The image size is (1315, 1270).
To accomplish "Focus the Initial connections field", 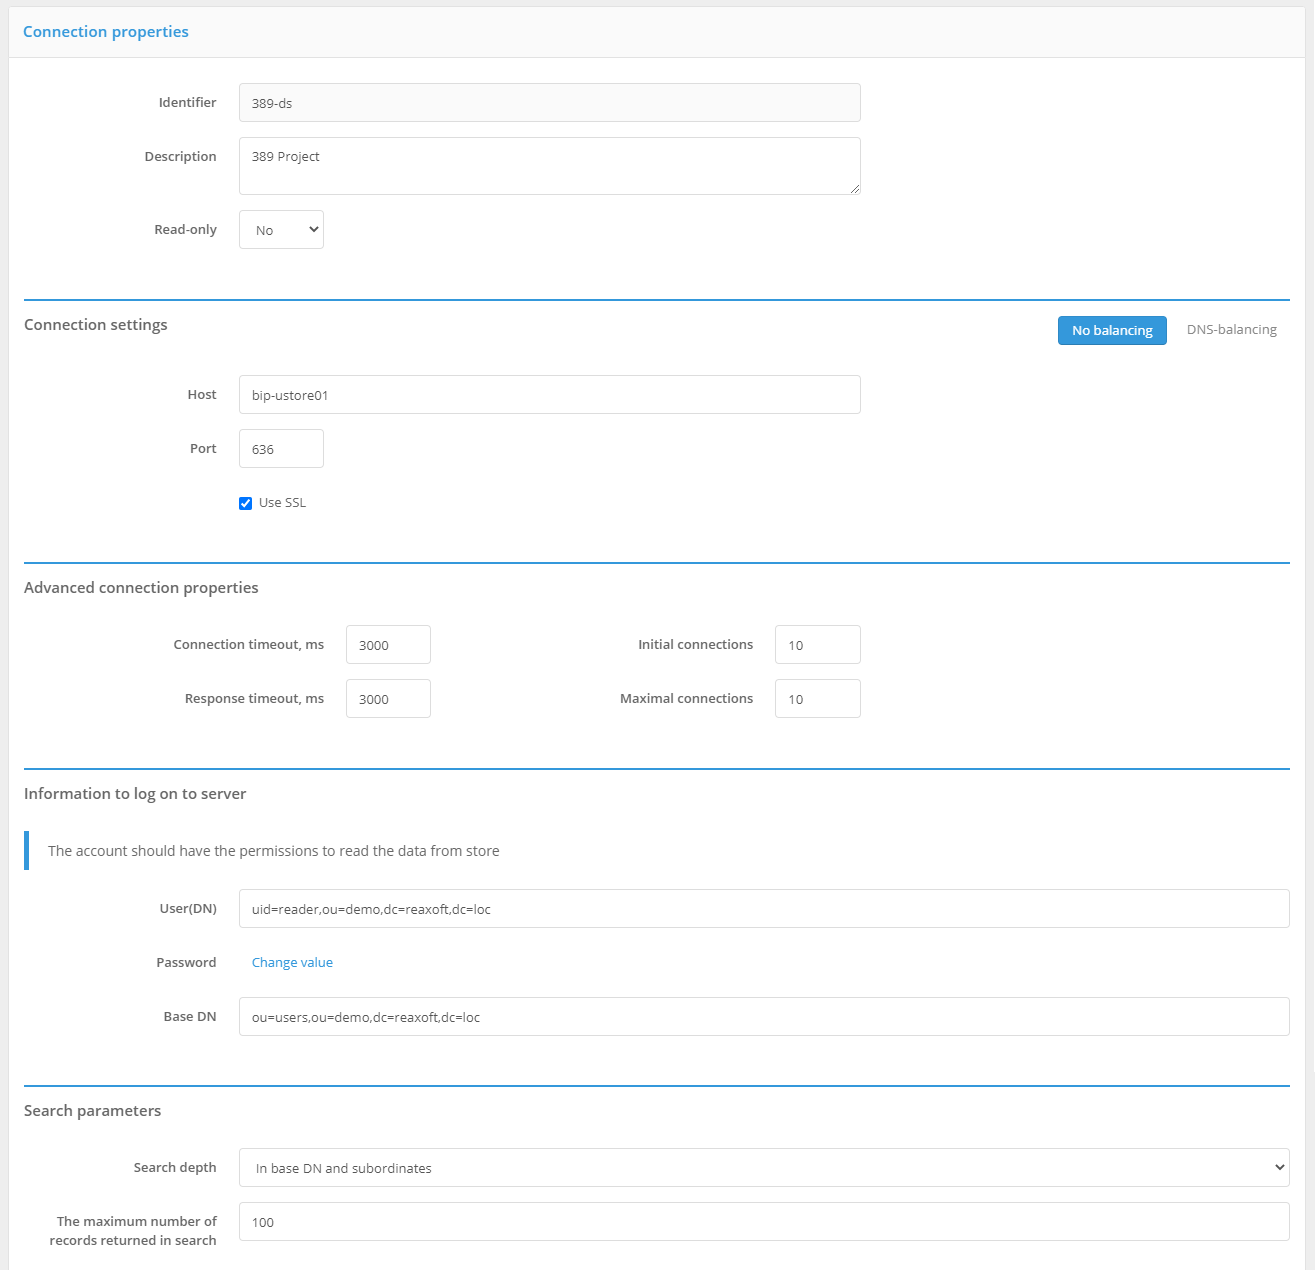I will [x=817, y=645].
